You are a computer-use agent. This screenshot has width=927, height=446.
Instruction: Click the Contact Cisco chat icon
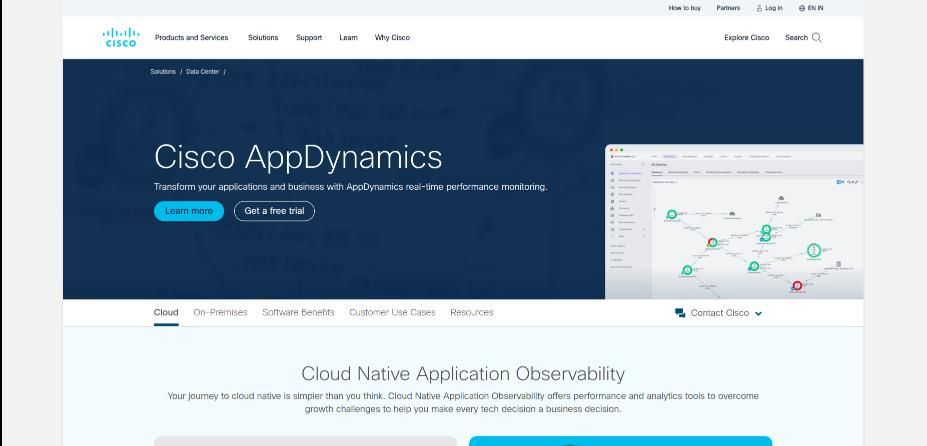680,313
